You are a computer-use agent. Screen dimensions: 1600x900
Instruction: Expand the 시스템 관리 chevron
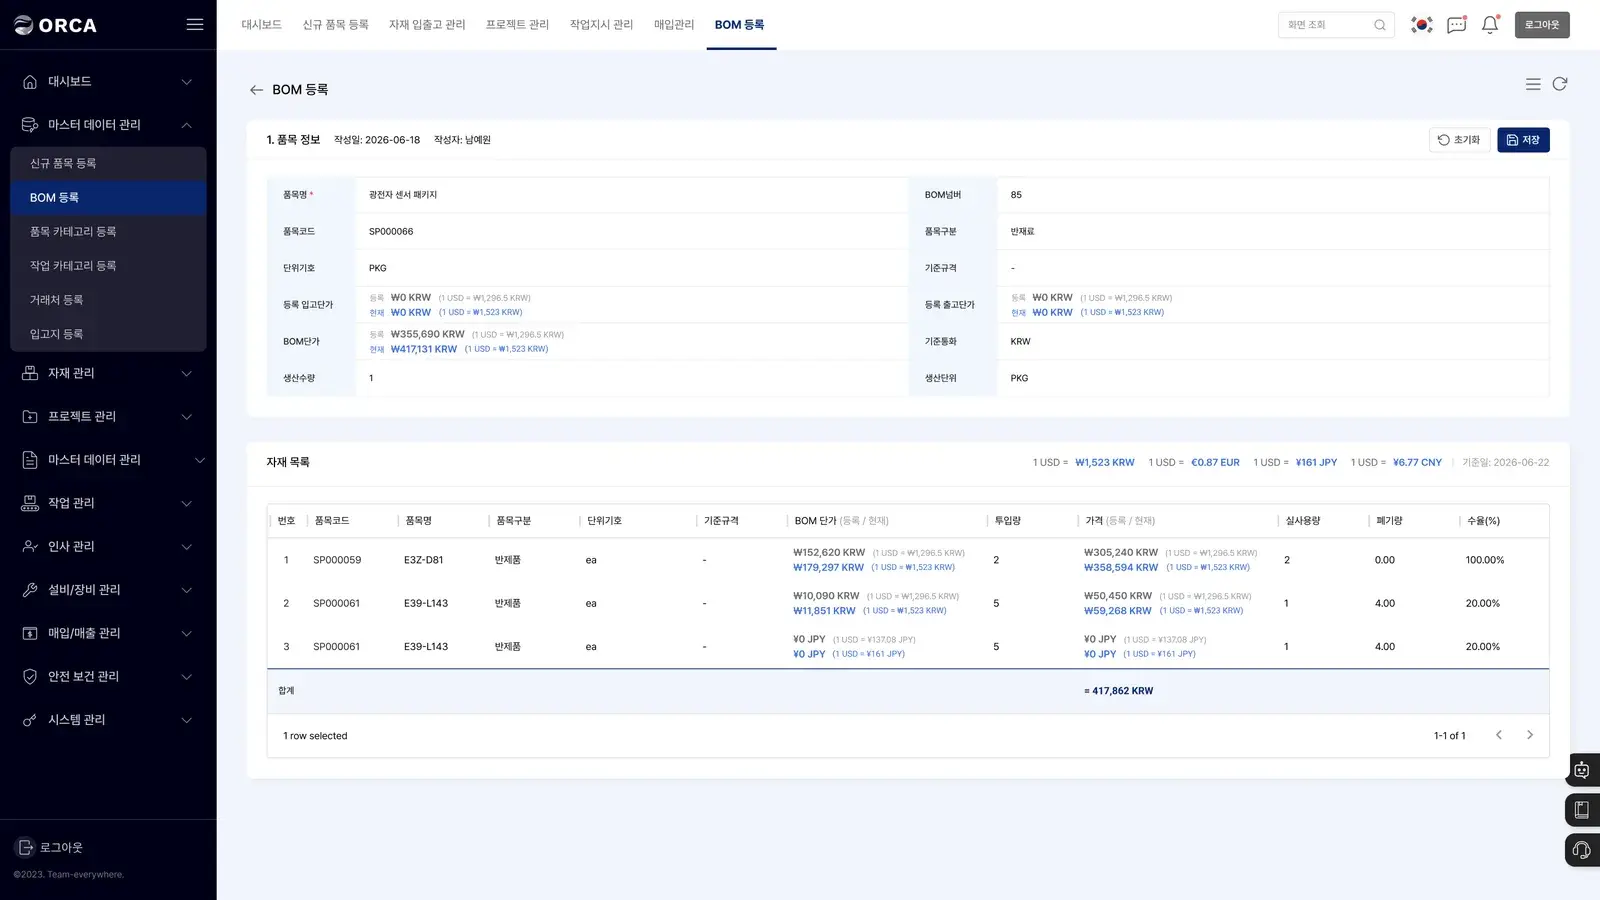tap(187, 720)
